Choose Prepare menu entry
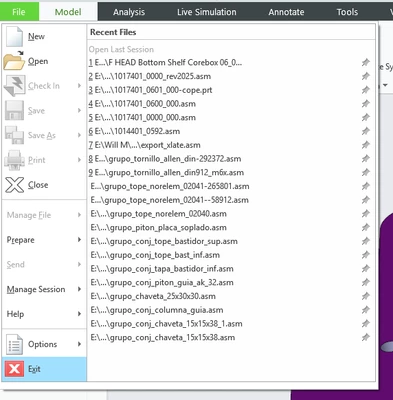The image size is (393, 400). [44, 240]
